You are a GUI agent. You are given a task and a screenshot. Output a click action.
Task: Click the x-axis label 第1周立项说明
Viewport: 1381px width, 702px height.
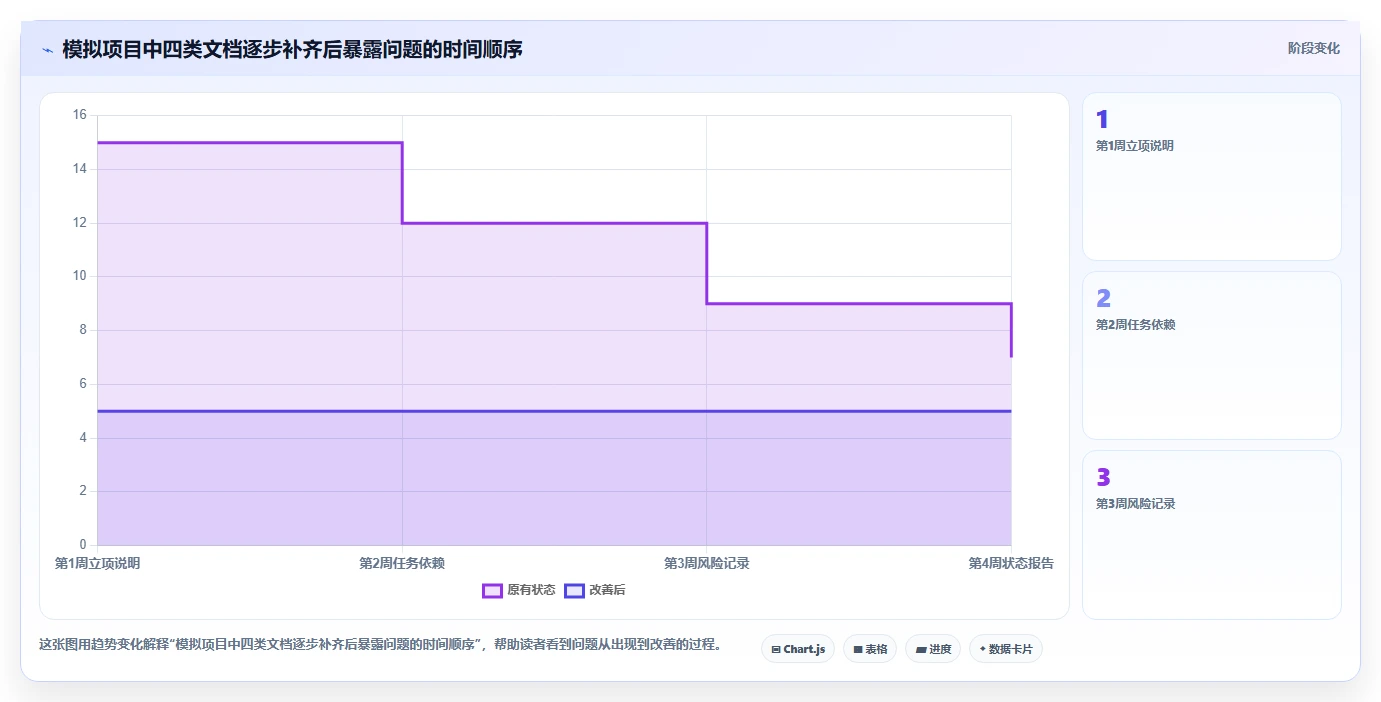click(97, 563)
